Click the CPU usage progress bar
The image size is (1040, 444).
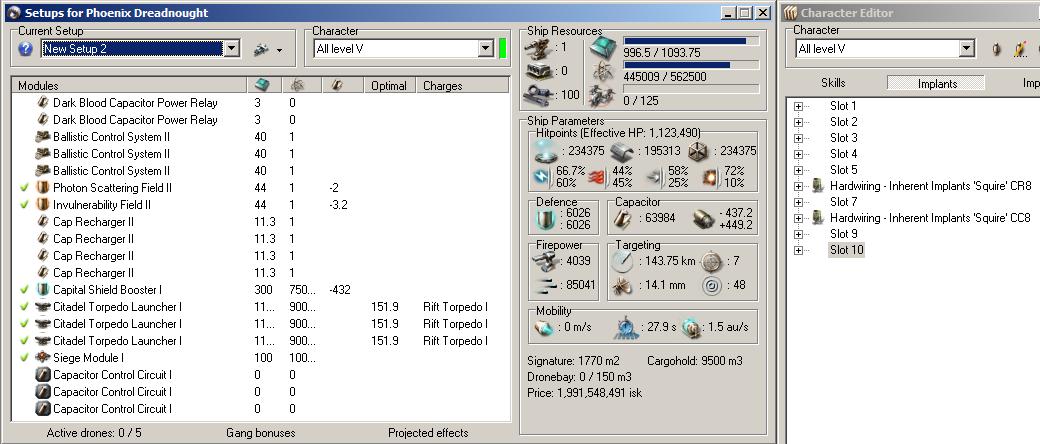[691, 41]
